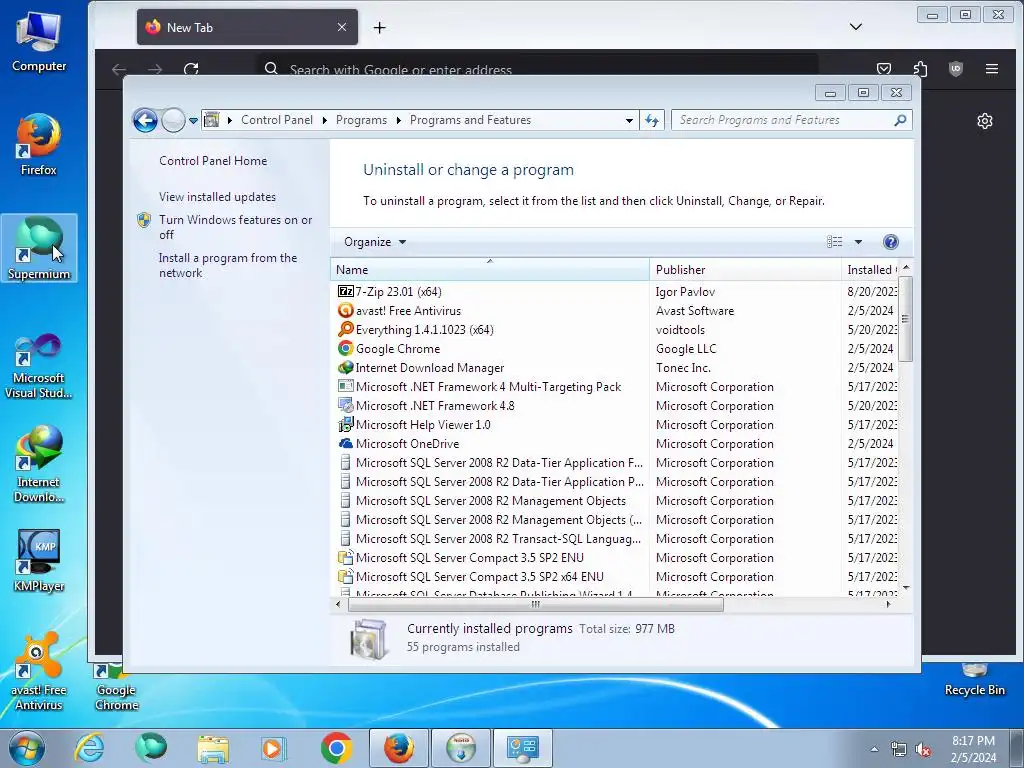Open recent pages dropdown next to forward button
1024x768 pixels.
coord(193,121)
